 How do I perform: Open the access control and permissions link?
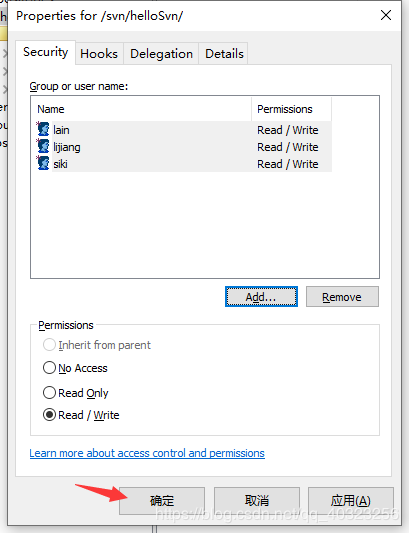pos(147,453)
